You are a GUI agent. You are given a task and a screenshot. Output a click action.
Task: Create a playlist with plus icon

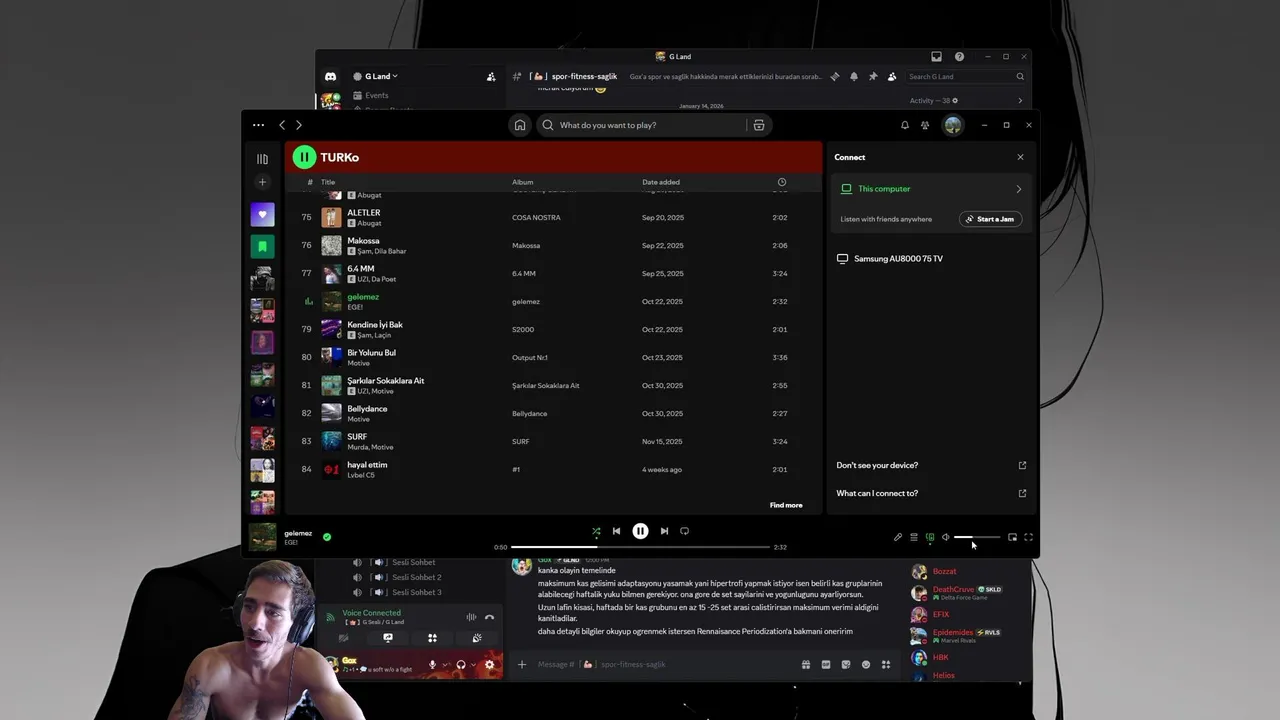262,182
